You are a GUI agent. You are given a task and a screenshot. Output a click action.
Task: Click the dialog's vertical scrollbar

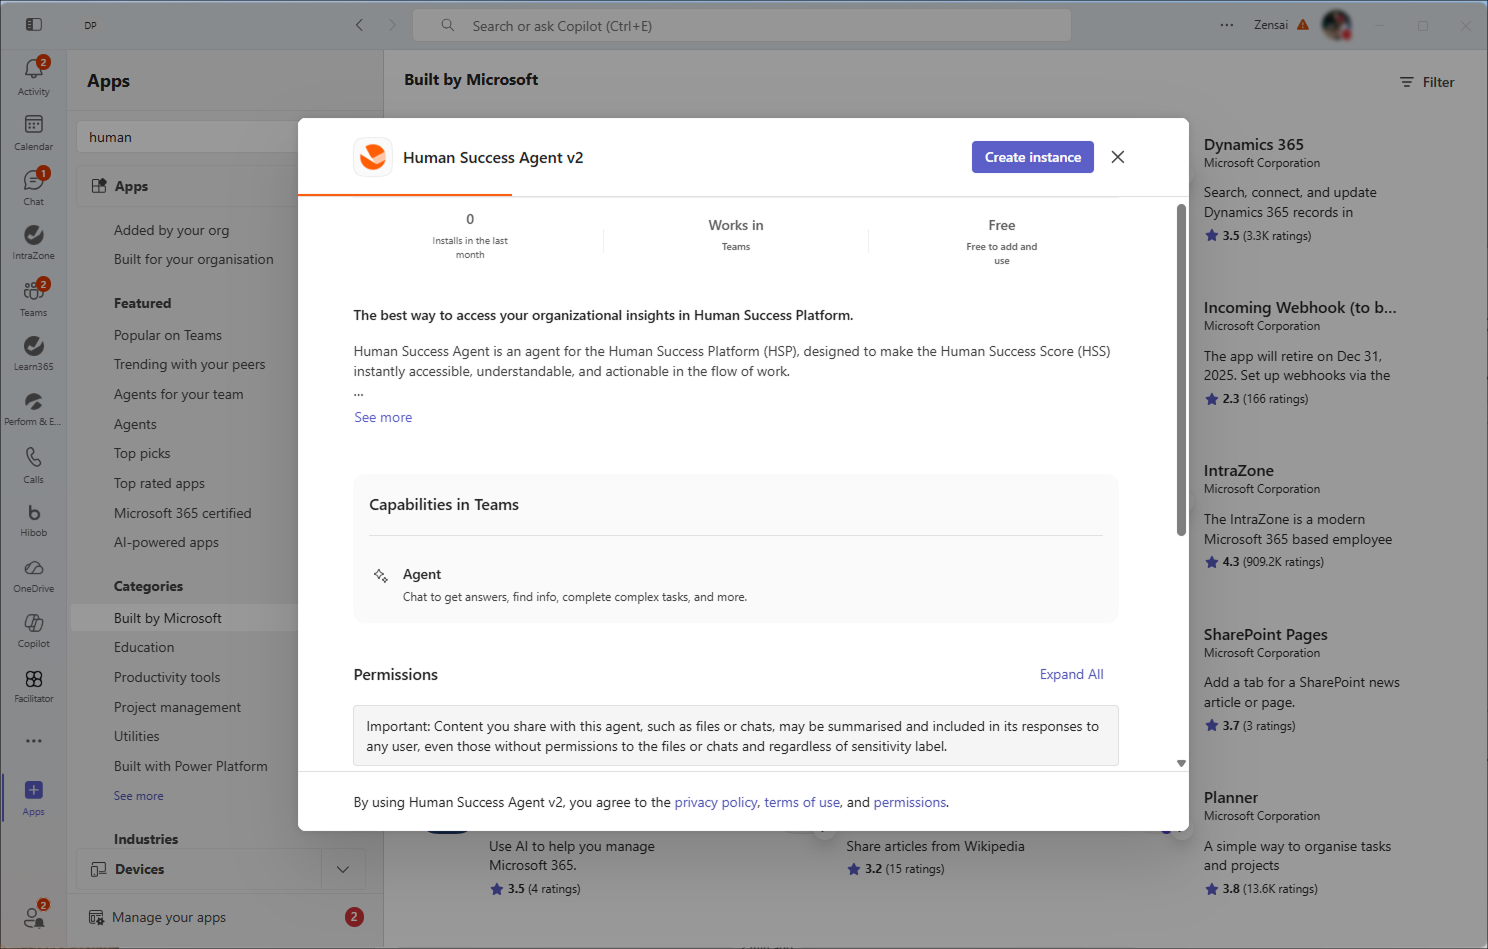point(1181,370)
